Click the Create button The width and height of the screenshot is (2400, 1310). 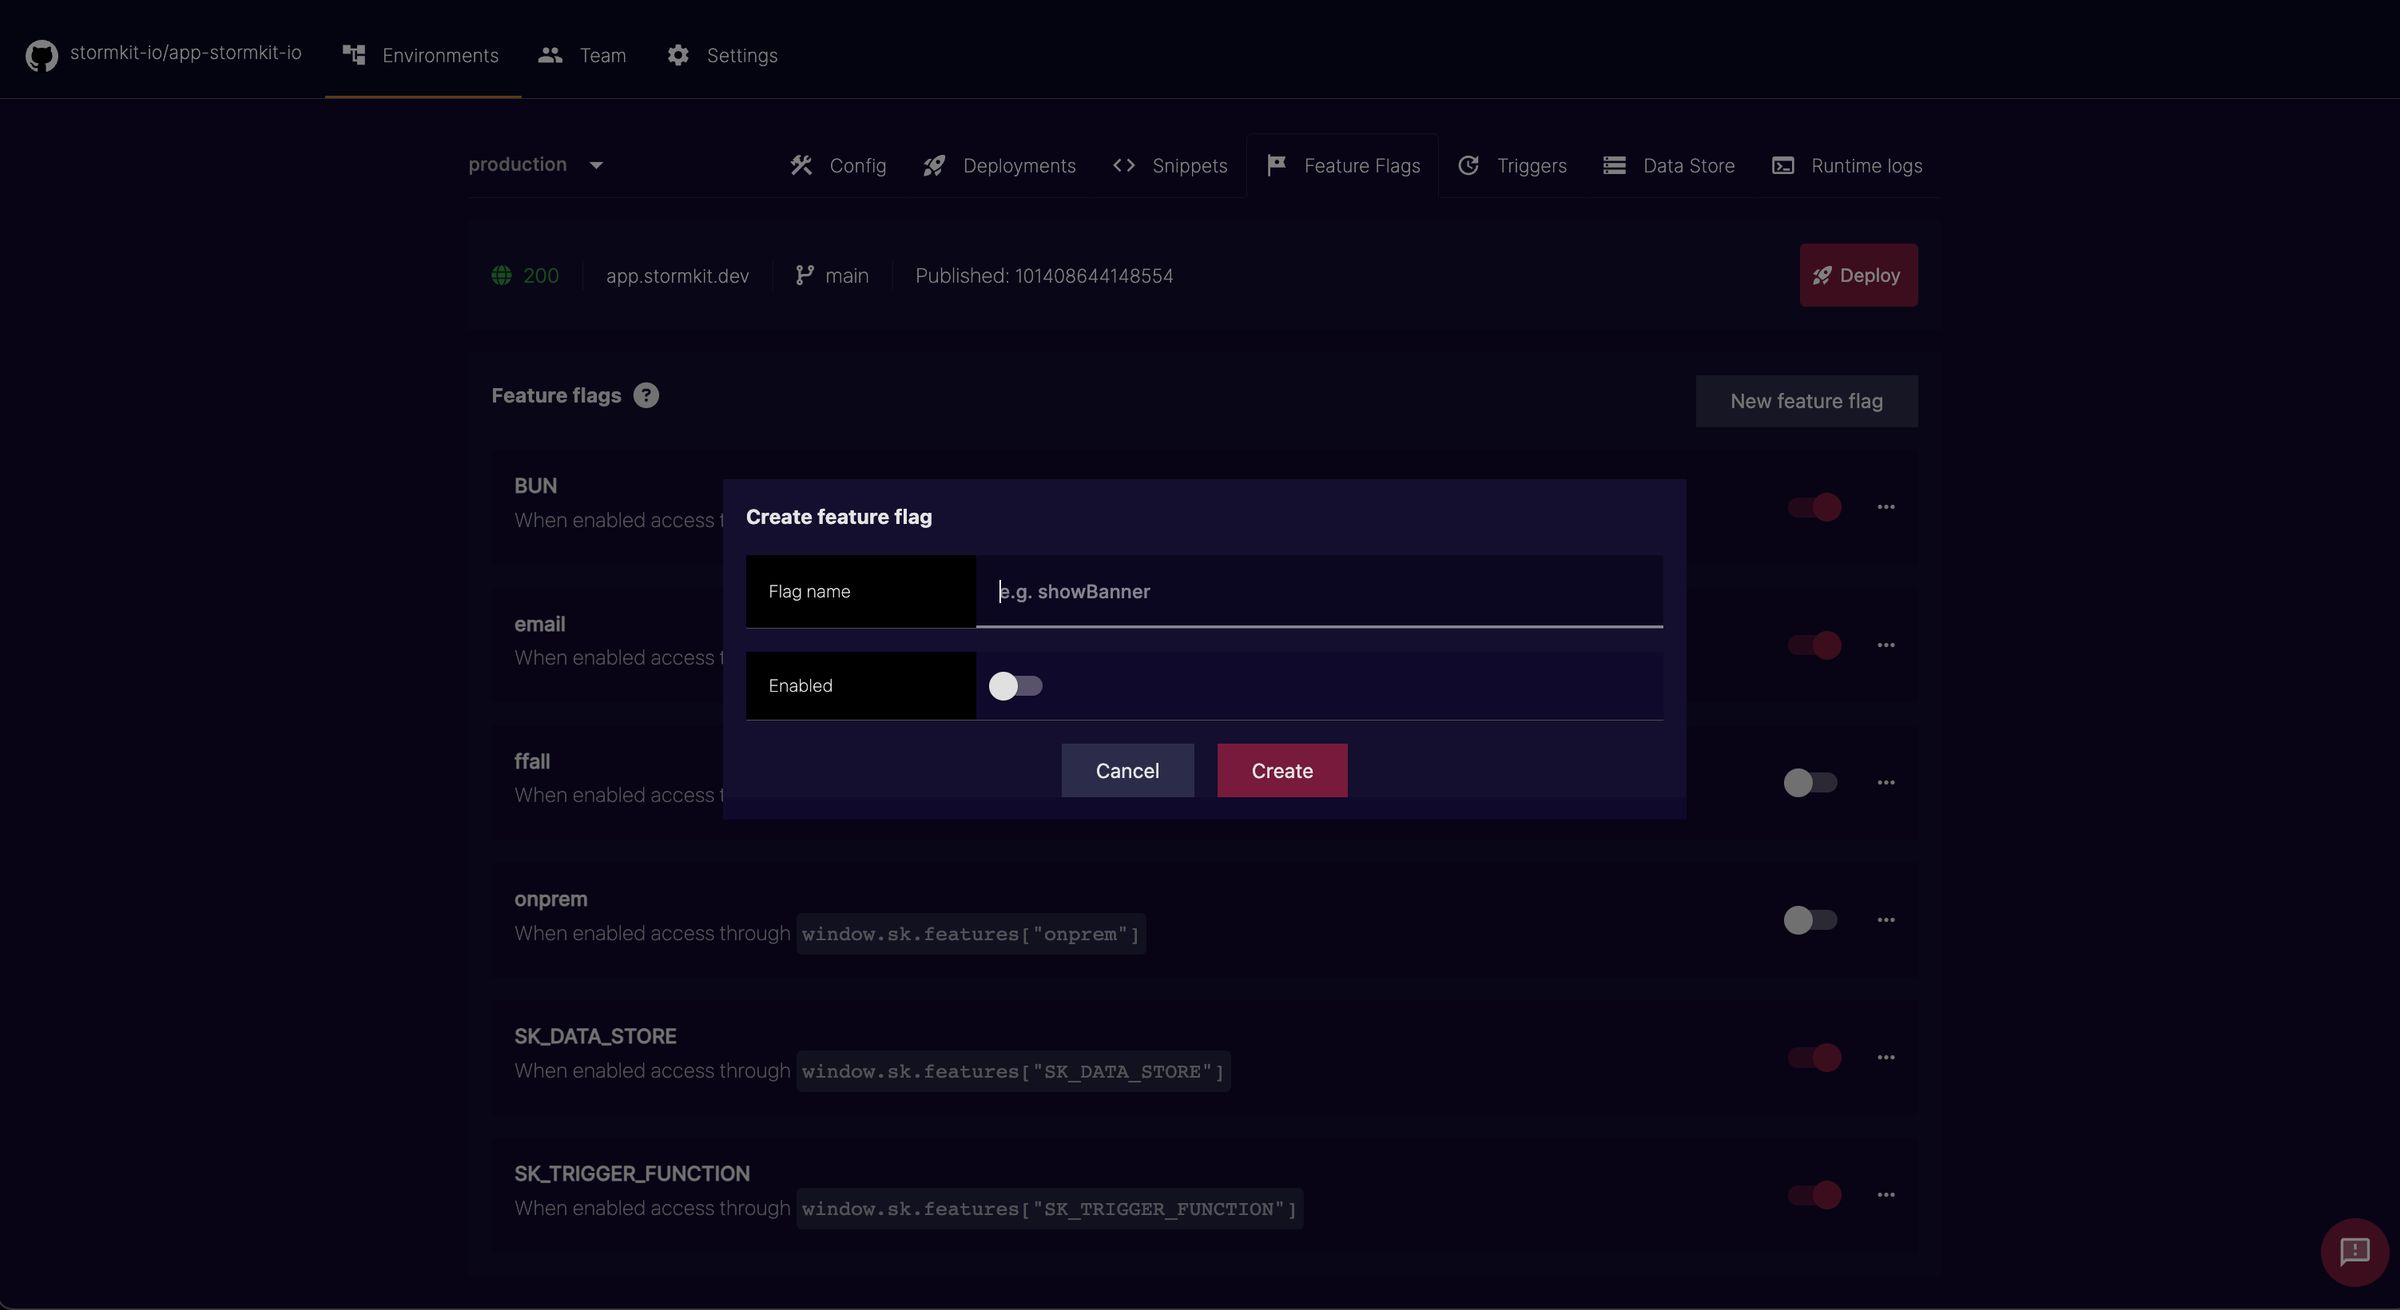pos(1281,771)
